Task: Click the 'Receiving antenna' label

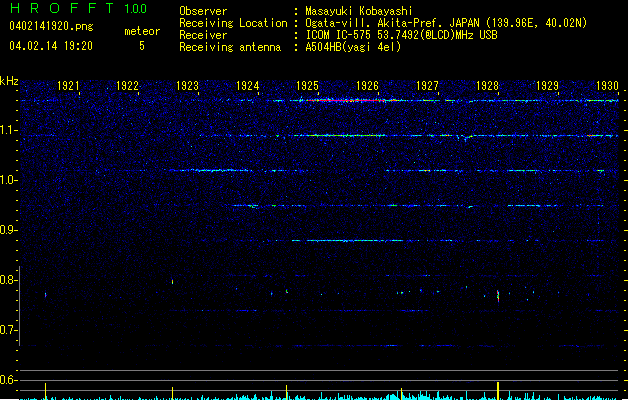Action: (230, 47)
